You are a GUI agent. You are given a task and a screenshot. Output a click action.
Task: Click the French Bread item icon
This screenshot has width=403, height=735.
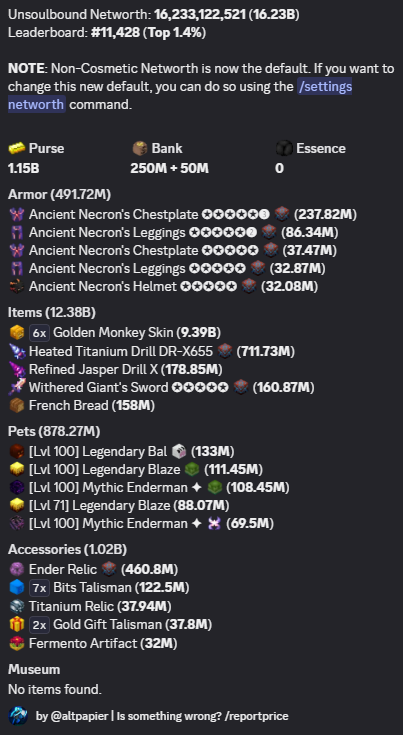click(x=17, y=405)
